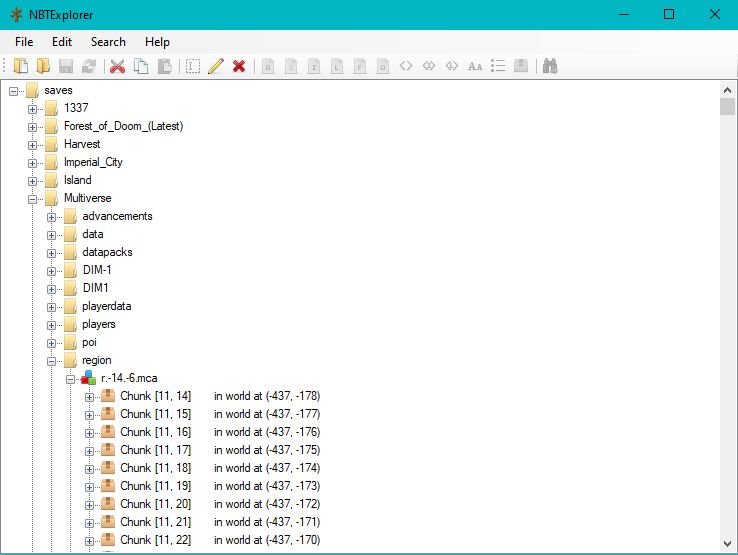Open the Help menu
738x555 pixels.
pos(157,42)
